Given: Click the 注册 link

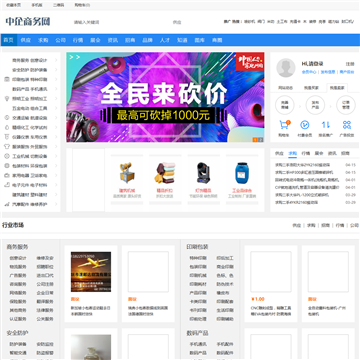Looking at the screenshot, I should pos(350,64).
